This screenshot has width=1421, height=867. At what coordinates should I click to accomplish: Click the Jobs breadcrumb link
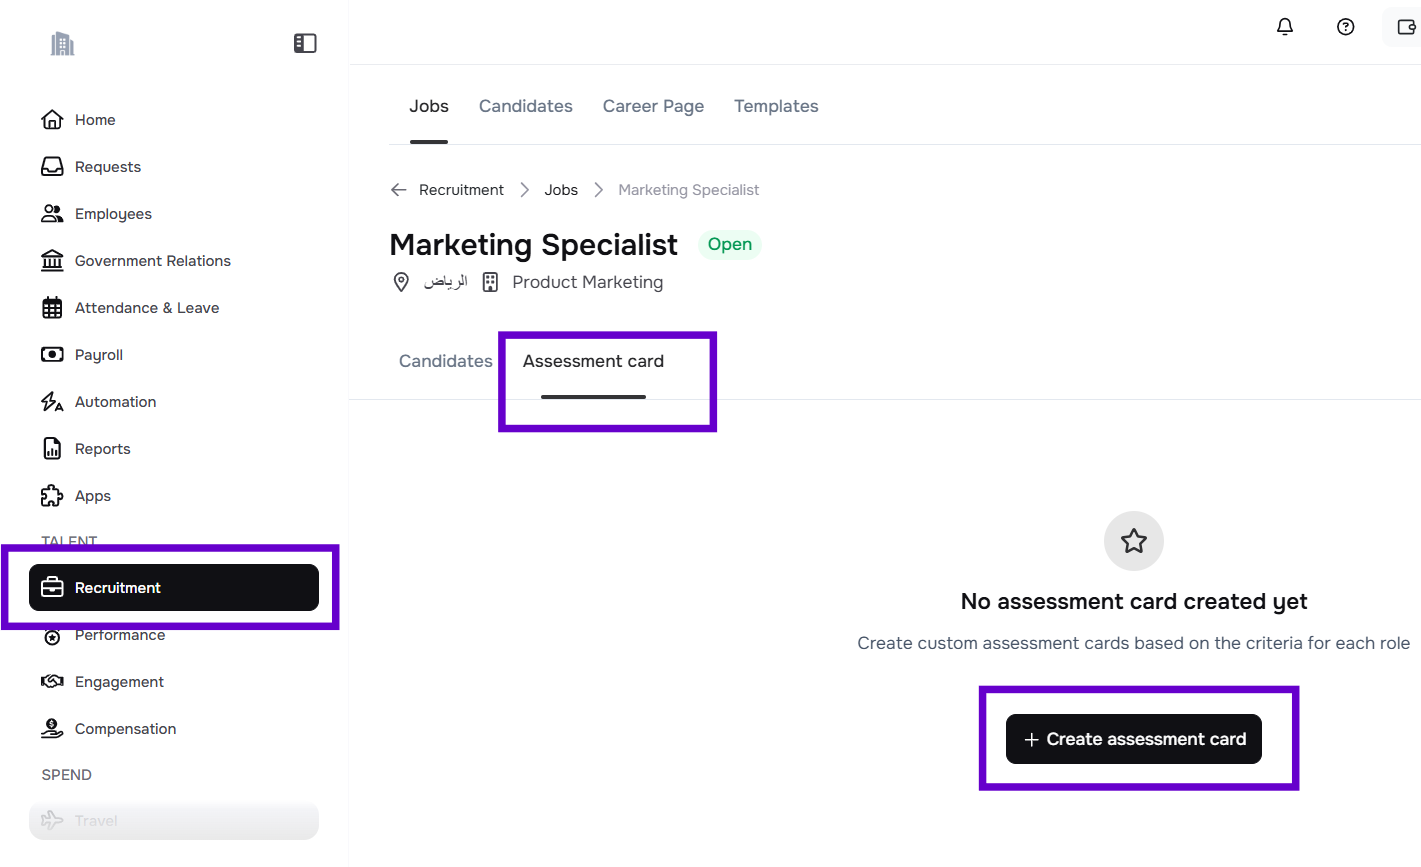[x=561, y=190]
